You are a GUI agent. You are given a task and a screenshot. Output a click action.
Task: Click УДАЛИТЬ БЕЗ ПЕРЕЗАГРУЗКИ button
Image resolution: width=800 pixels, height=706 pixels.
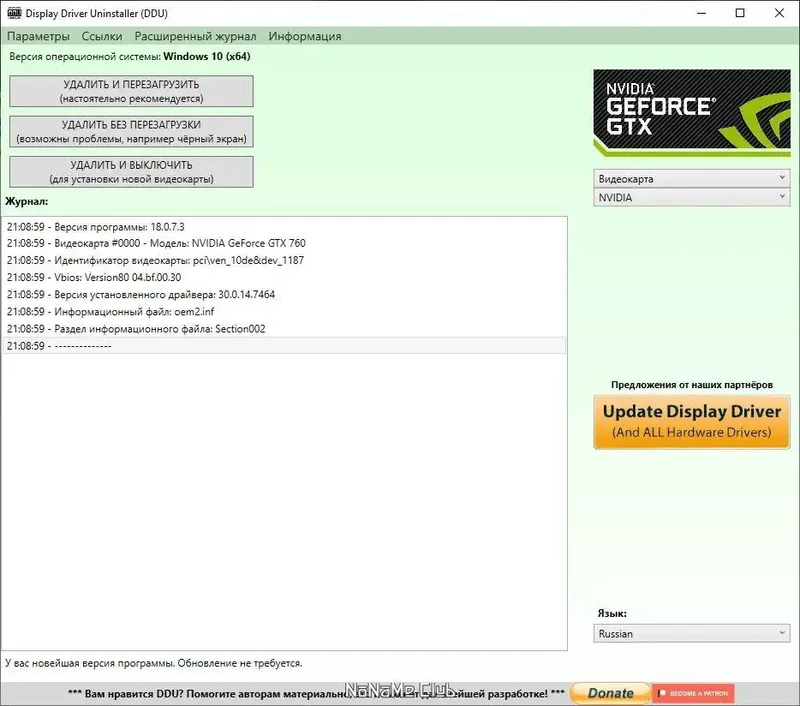[130, 131]
